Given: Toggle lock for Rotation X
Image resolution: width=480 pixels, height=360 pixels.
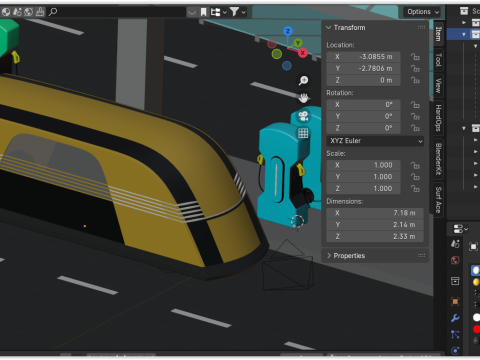Looking at the screenshot, I should (x=415, y=105).
